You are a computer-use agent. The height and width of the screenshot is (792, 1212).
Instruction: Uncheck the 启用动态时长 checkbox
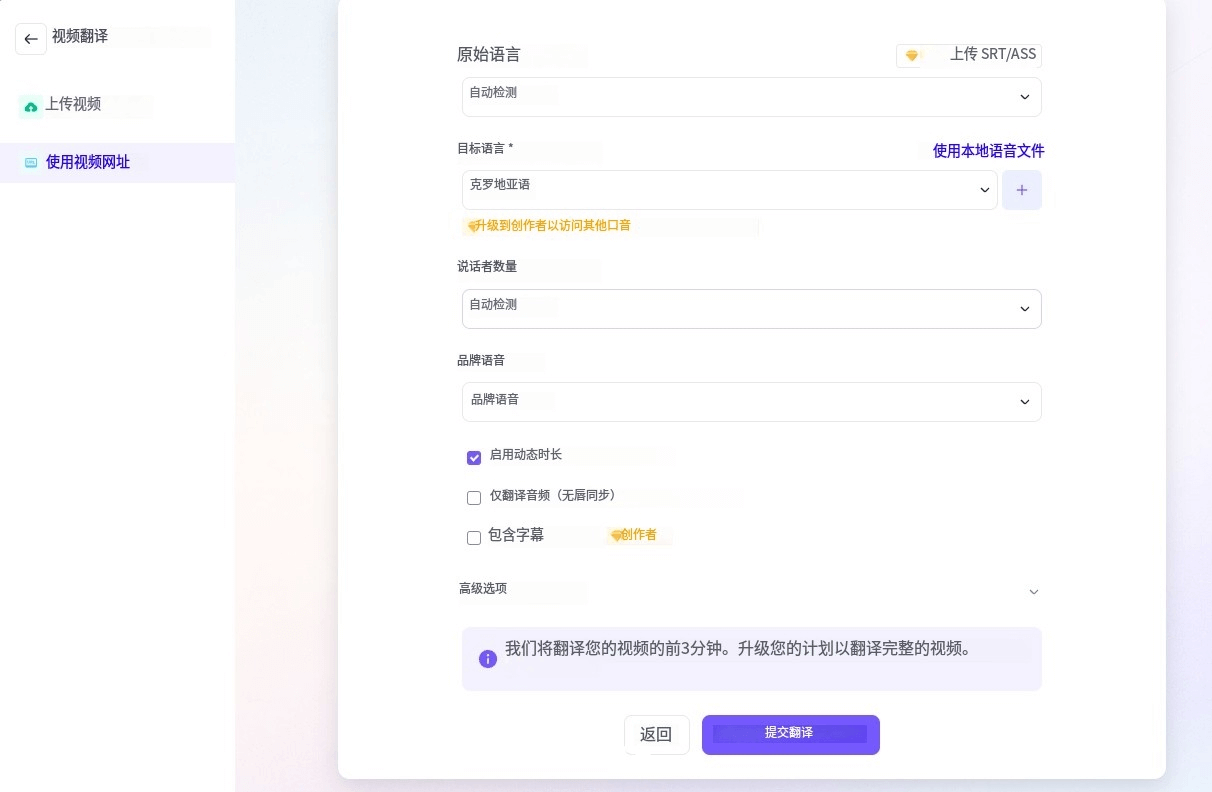pos(474,458)
